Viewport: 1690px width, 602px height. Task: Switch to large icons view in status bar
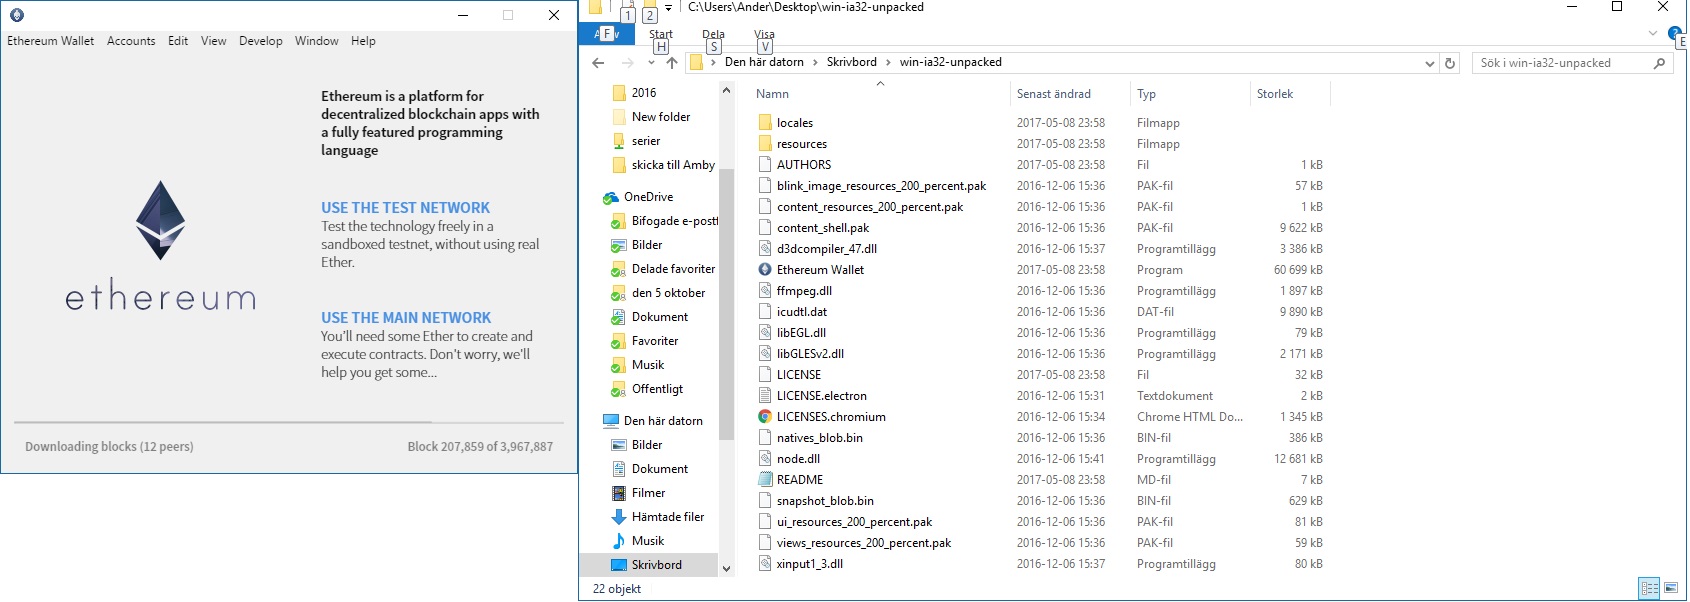pos(1671,588)
